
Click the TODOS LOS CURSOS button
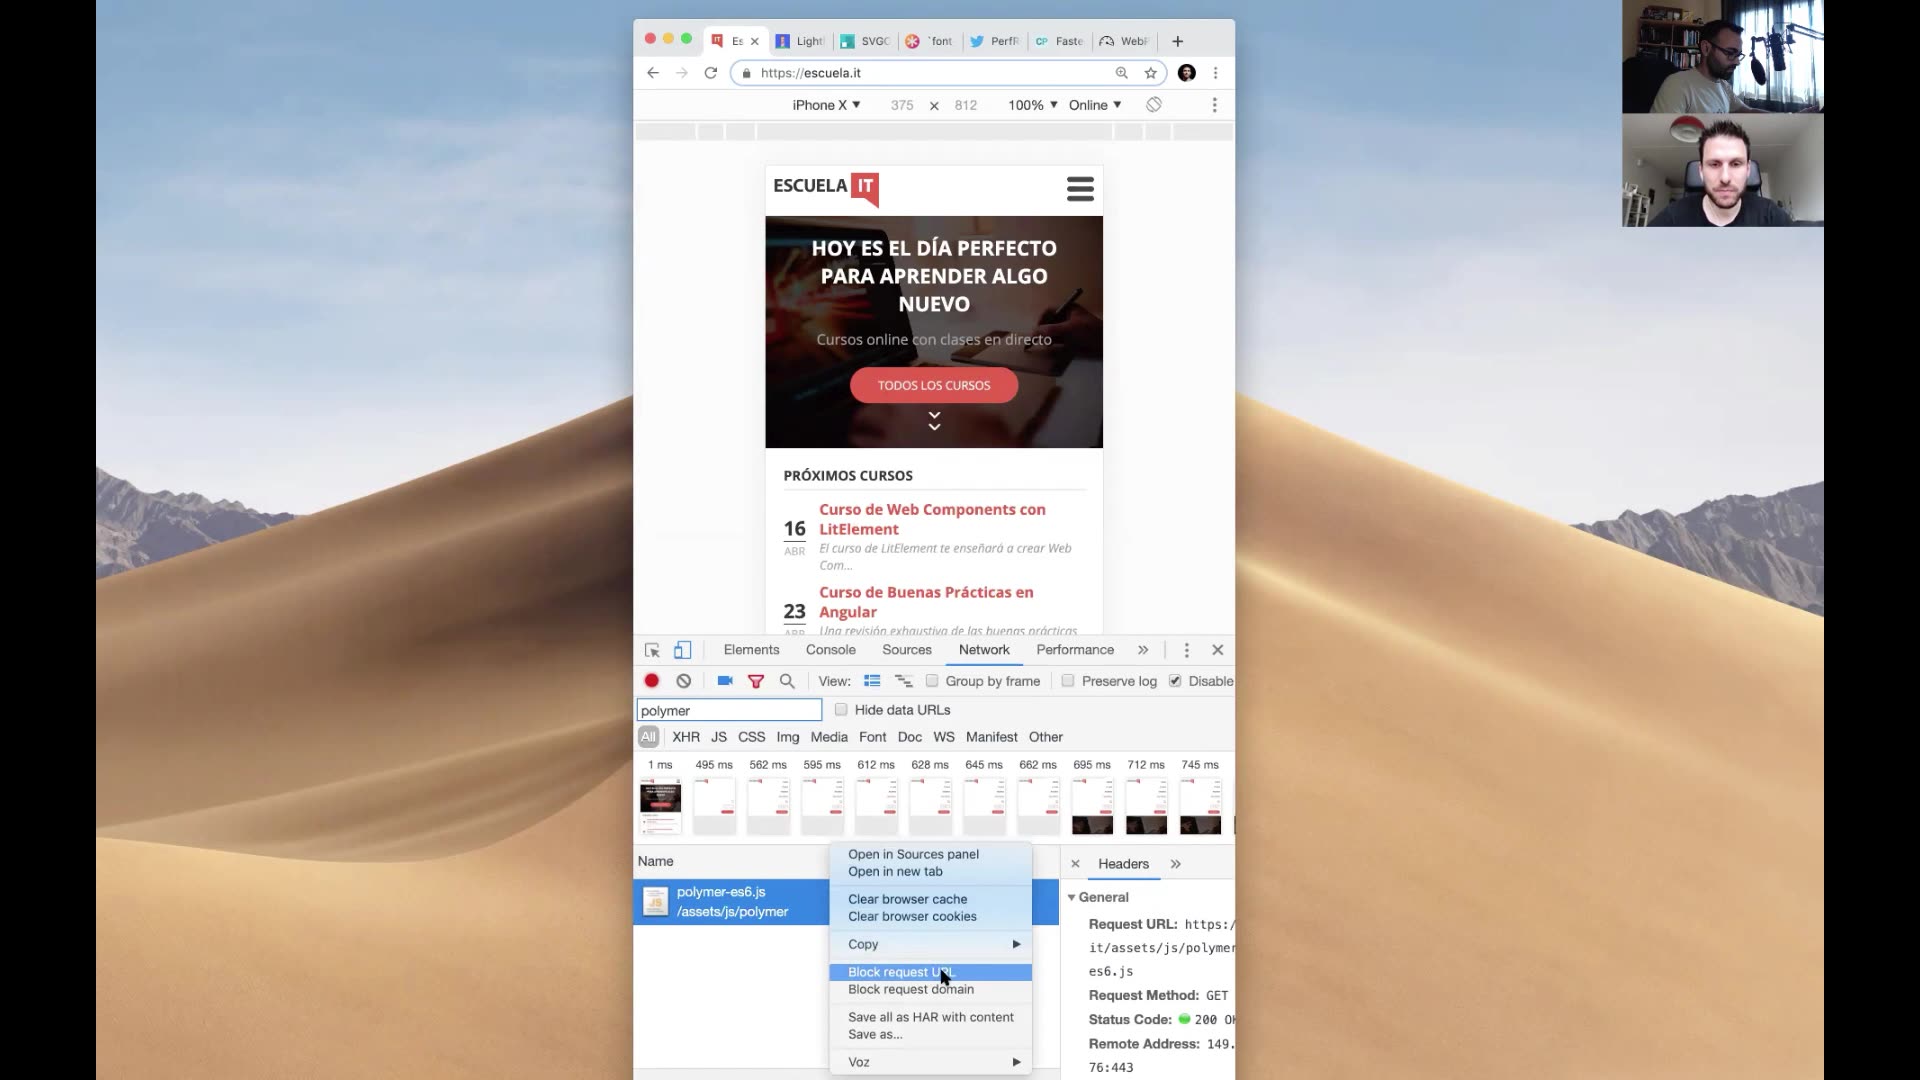(x=934, y=385)
